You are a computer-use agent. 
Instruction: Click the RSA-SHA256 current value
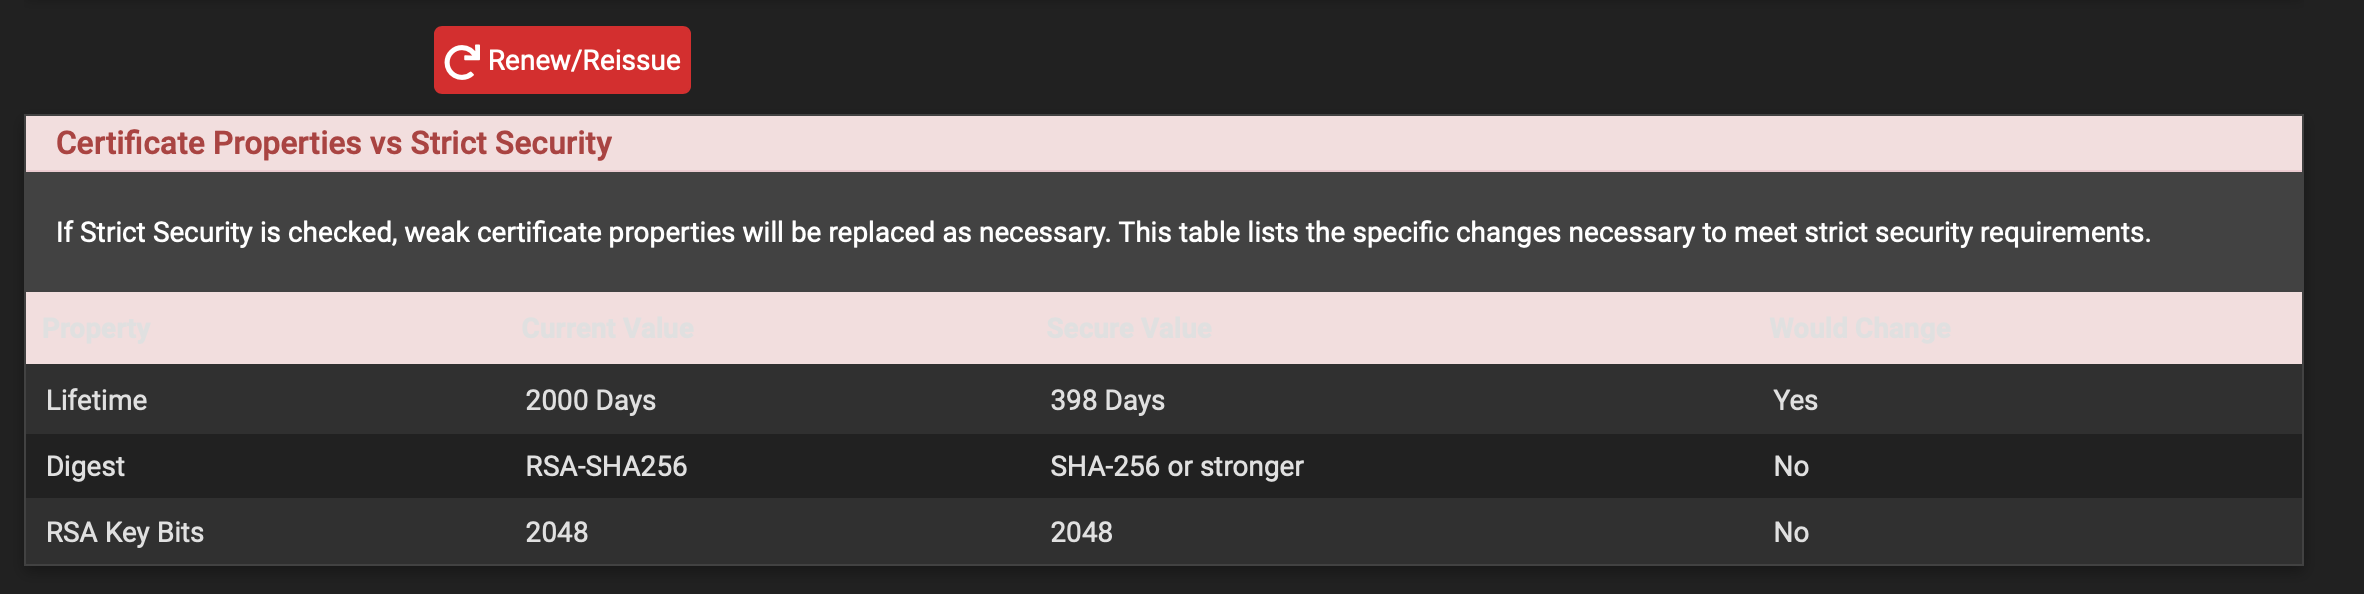[x=606, y=466]
